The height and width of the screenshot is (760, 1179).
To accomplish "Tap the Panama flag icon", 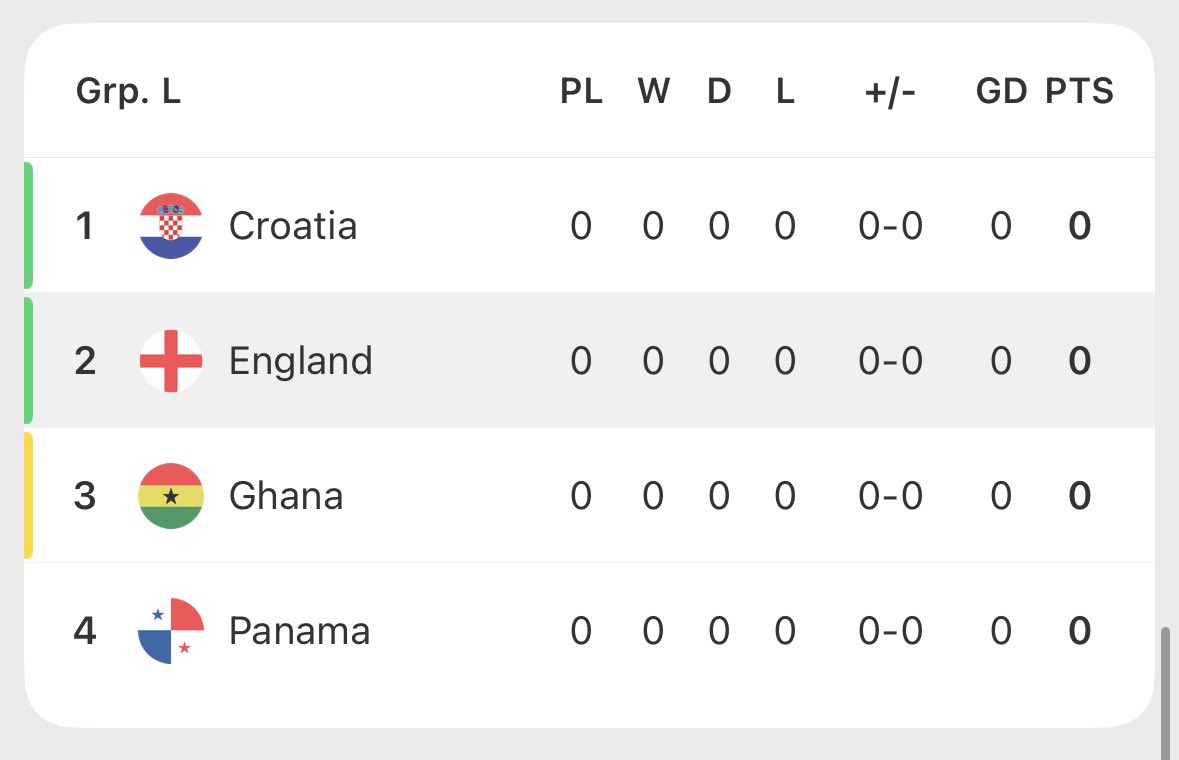I will pos(171,631).
